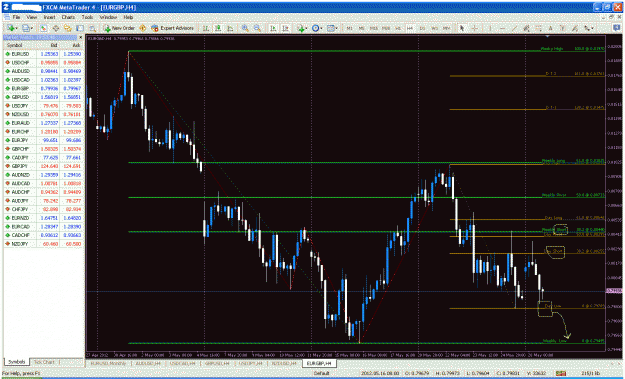
Task: Select the D1 timeframe
Action: click(x=423, y=28)
